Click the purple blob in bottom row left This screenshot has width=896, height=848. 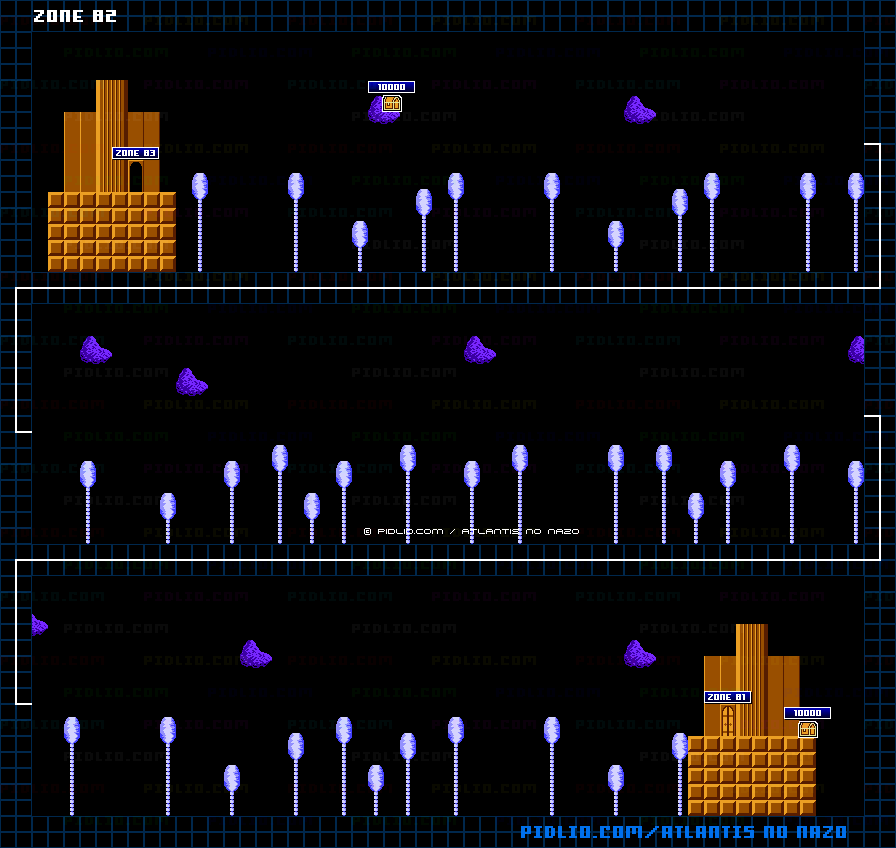point(255,654)
